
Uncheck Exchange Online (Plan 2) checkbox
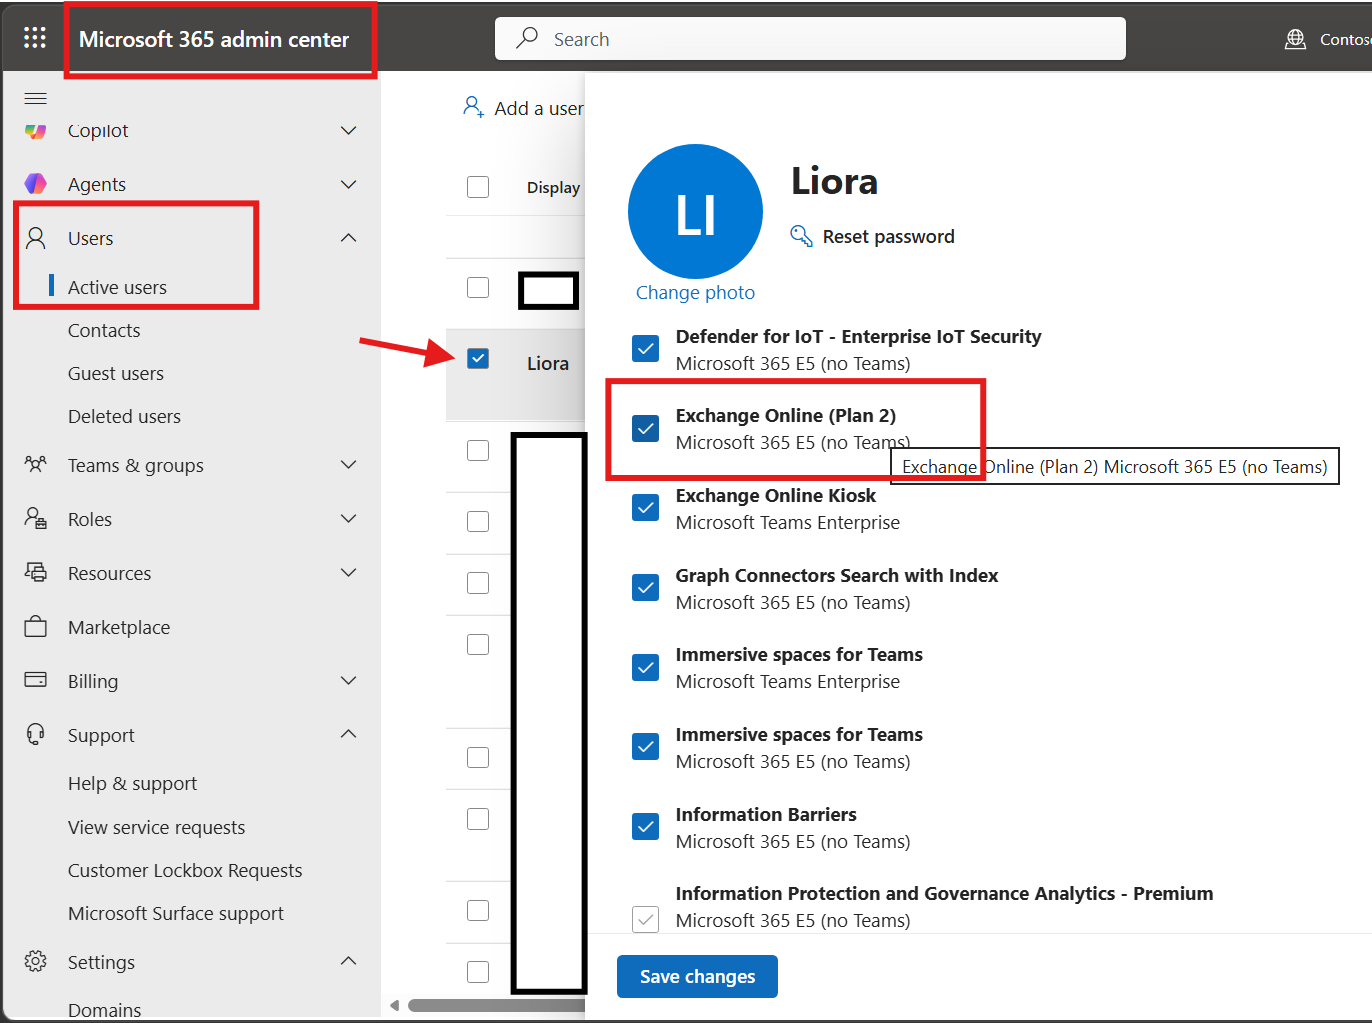646,429
